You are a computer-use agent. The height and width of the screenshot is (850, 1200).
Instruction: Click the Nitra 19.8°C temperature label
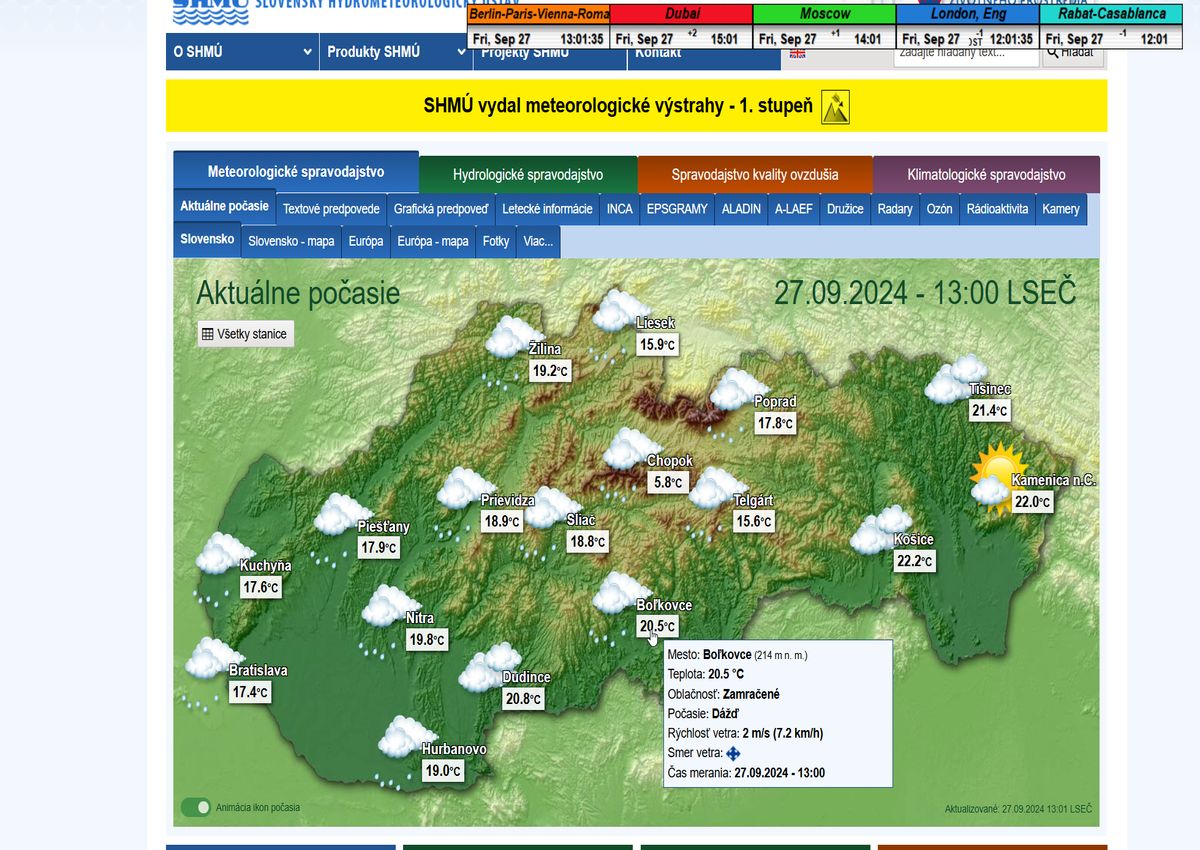pyautogui.click(x=427, y=640)
